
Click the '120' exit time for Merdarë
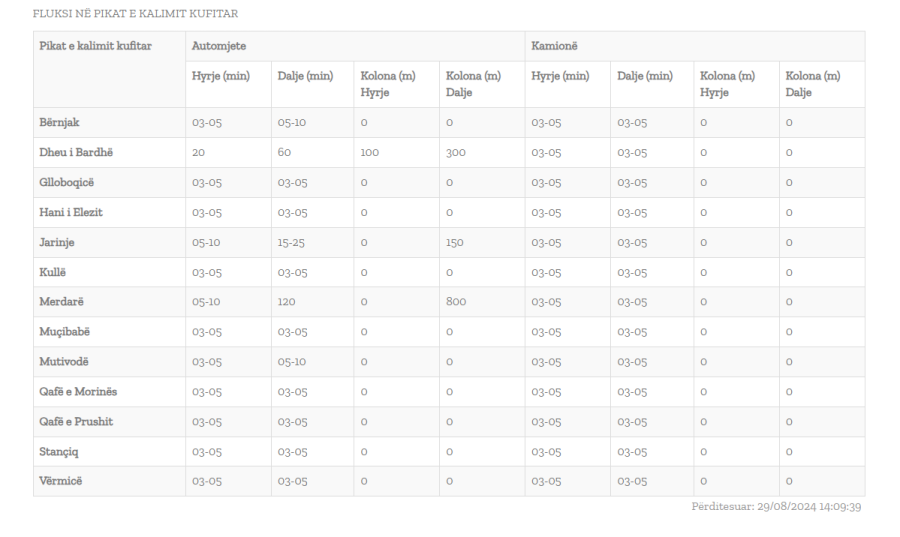(x=286, y=302)
